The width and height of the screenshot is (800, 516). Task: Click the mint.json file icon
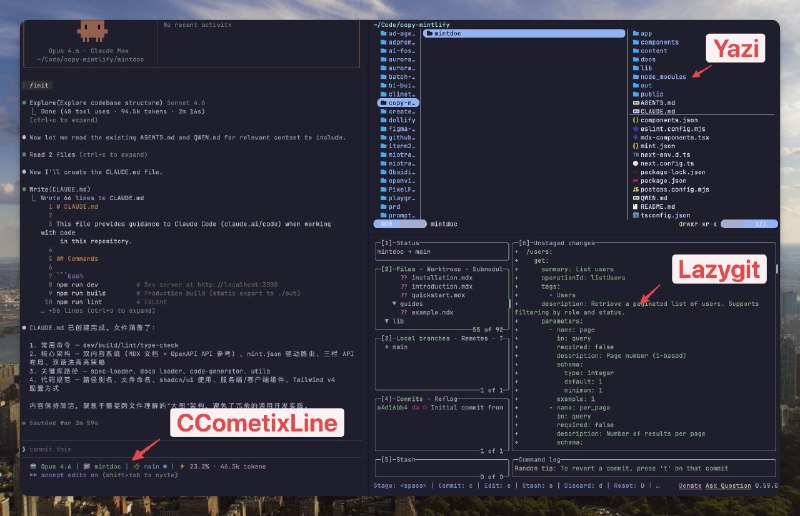[x=636, y=145]
